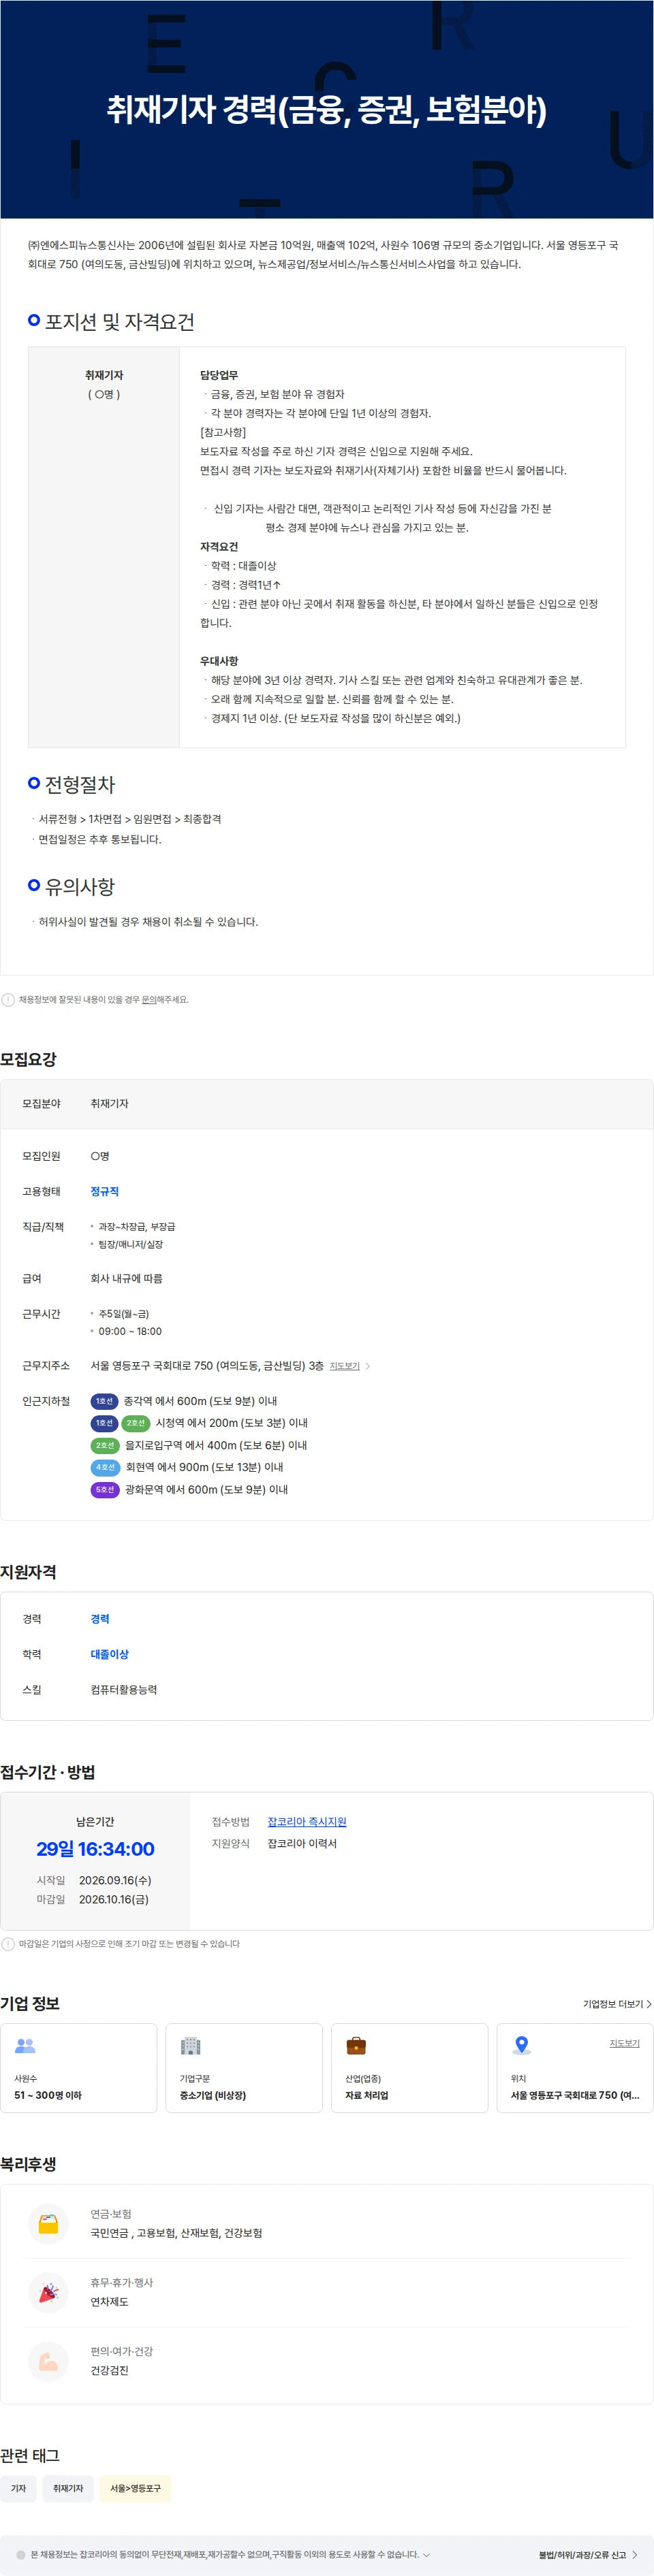Image resolution: width=654 pixels, height=2576 pixels.
Task: Click the chevron after the address 지도보기
Action: tap(367, 1366)
